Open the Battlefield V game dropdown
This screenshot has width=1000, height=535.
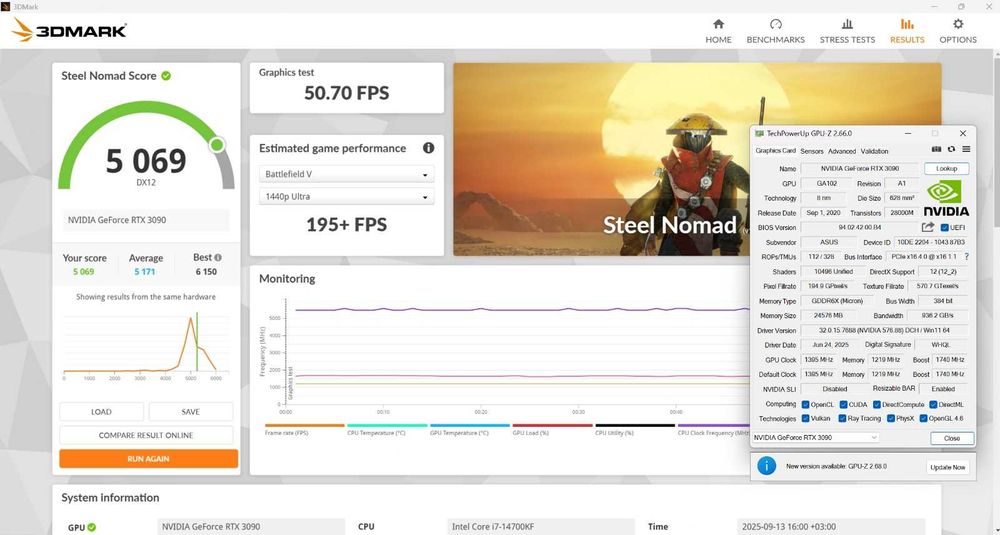[346, 174]
